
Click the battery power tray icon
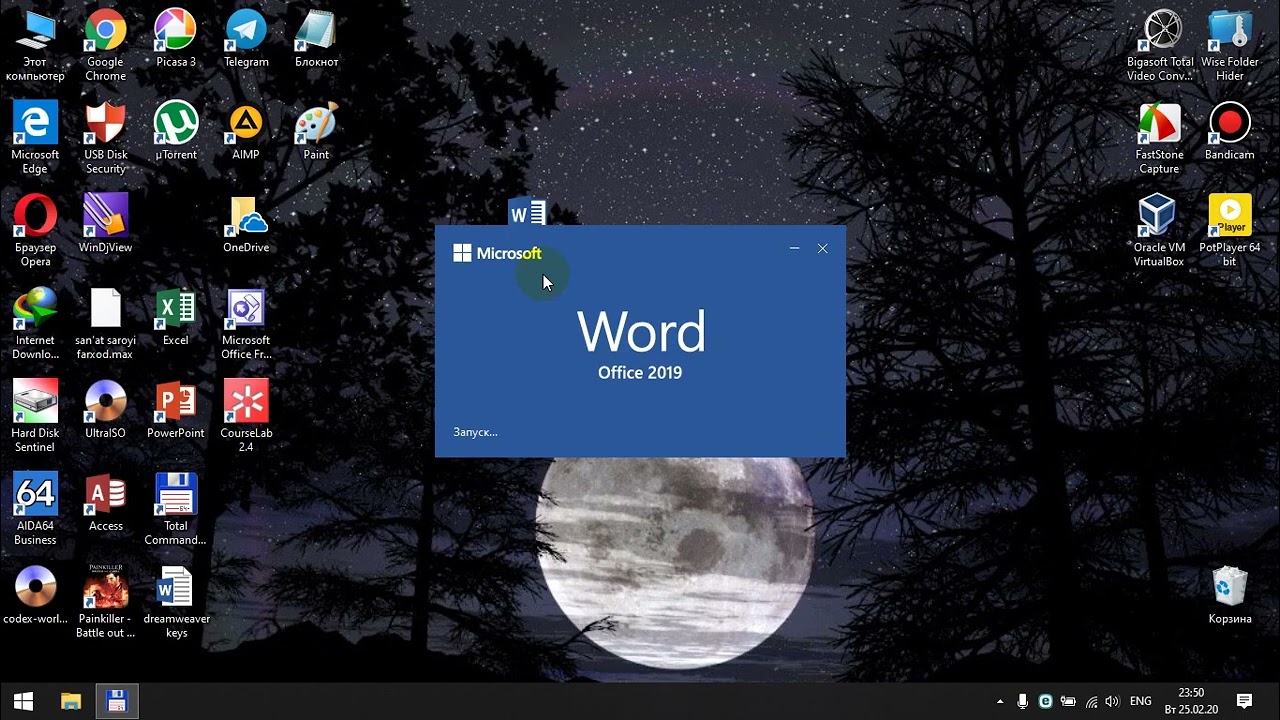1068,702
